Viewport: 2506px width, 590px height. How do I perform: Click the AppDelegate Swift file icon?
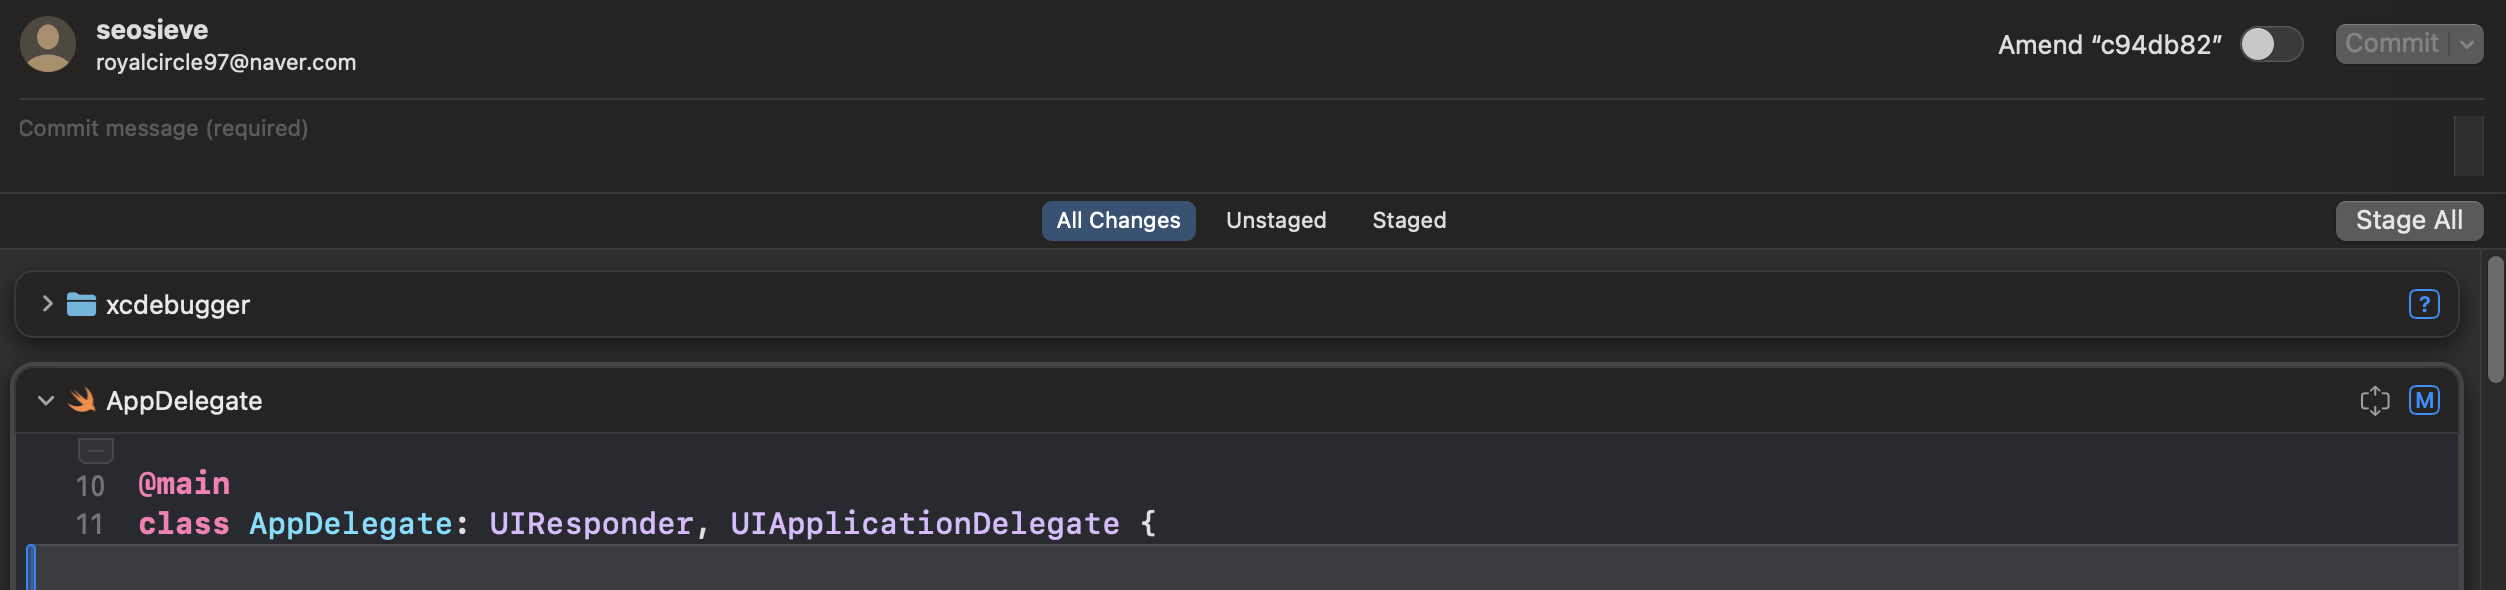click(x=82, y=400)
